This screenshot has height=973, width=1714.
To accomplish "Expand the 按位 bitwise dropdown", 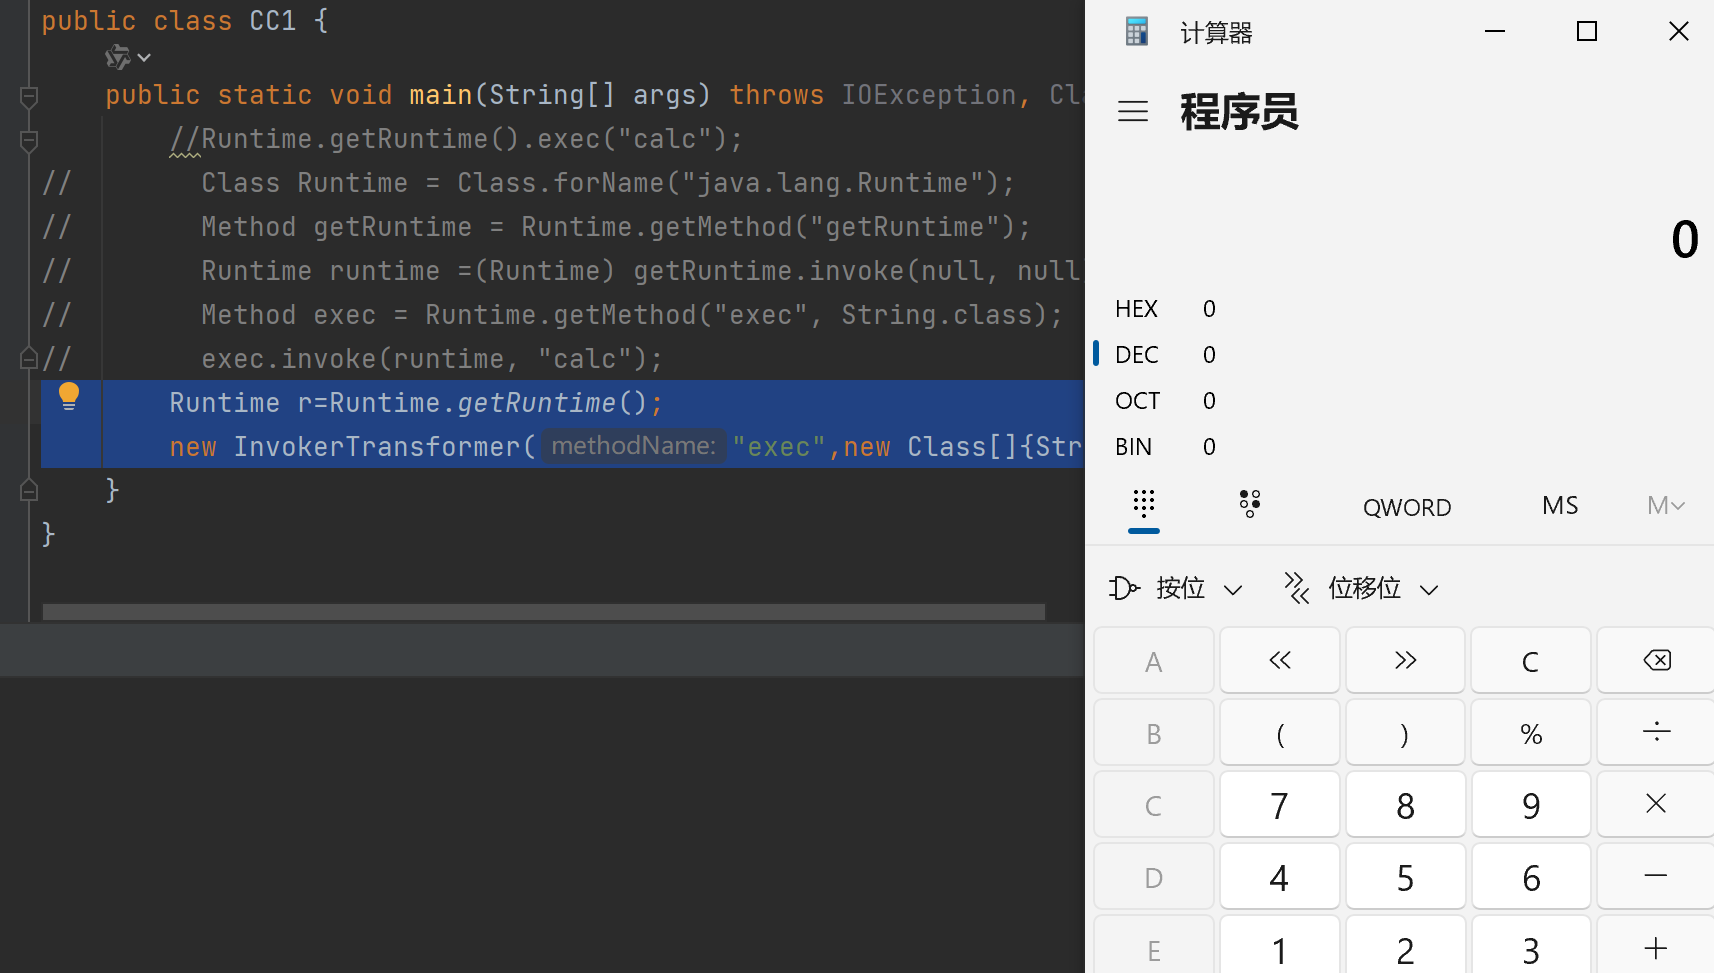I will click(1176, 588).
